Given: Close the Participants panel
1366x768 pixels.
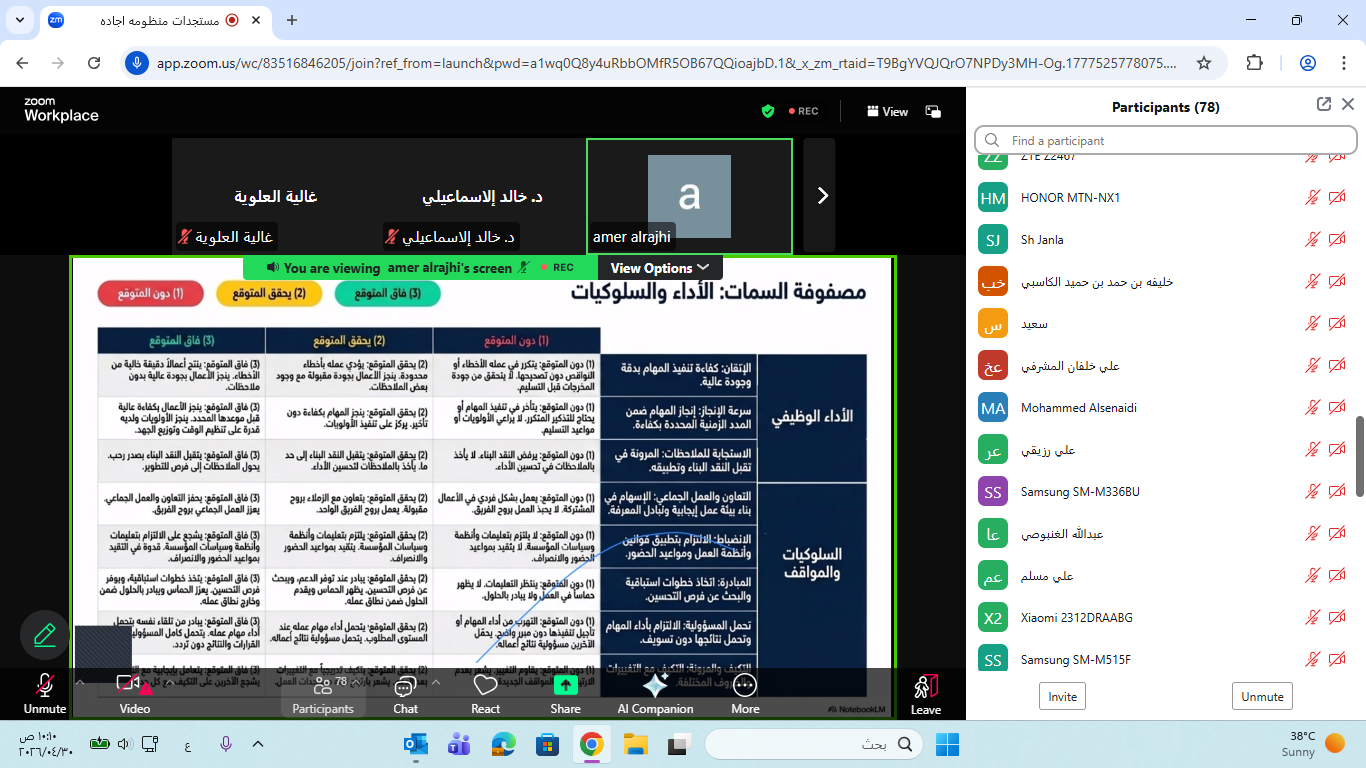Looking at the screenshot, I should point(1348,104).
